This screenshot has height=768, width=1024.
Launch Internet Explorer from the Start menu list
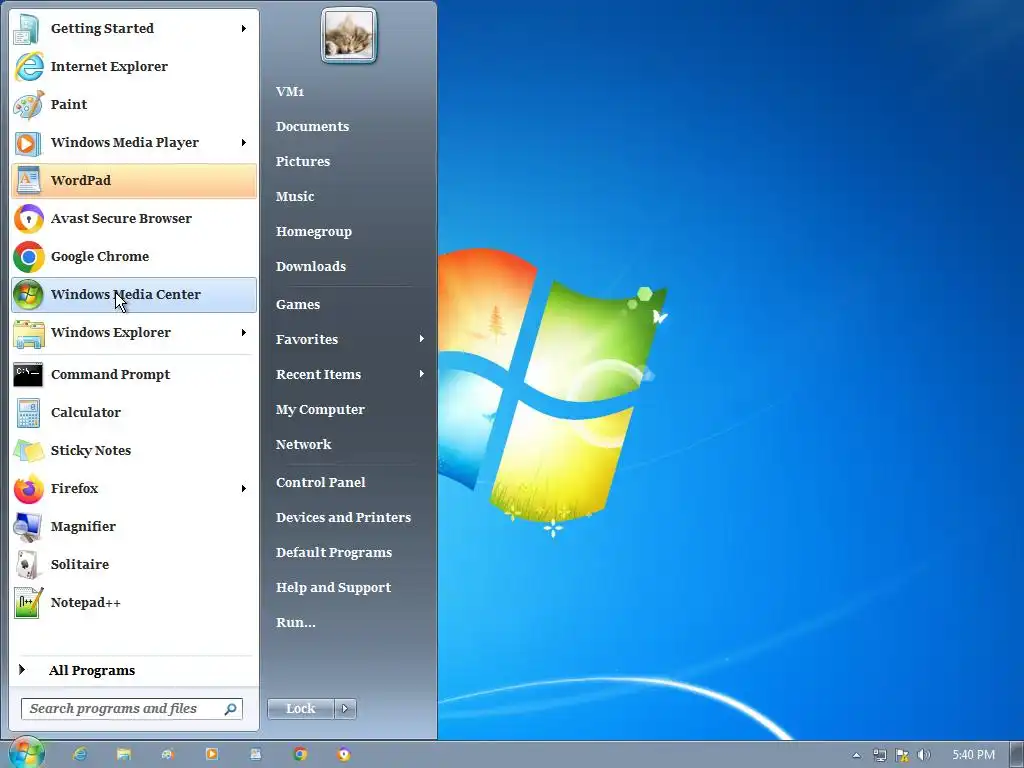click(x=134, y=67)
